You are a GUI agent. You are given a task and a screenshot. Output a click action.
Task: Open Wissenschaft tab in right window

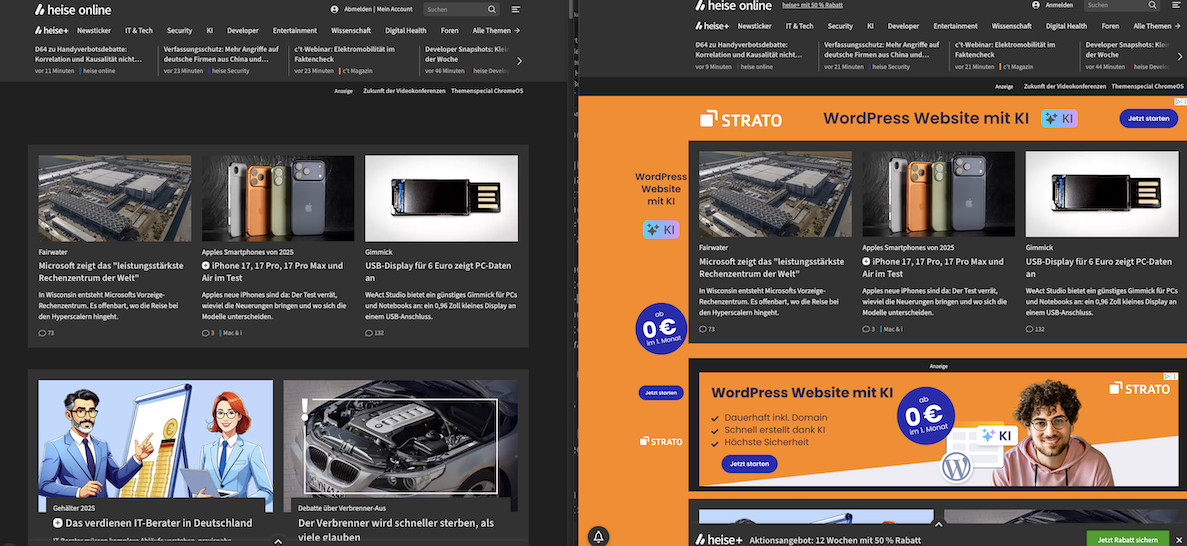click(1011, 26)
